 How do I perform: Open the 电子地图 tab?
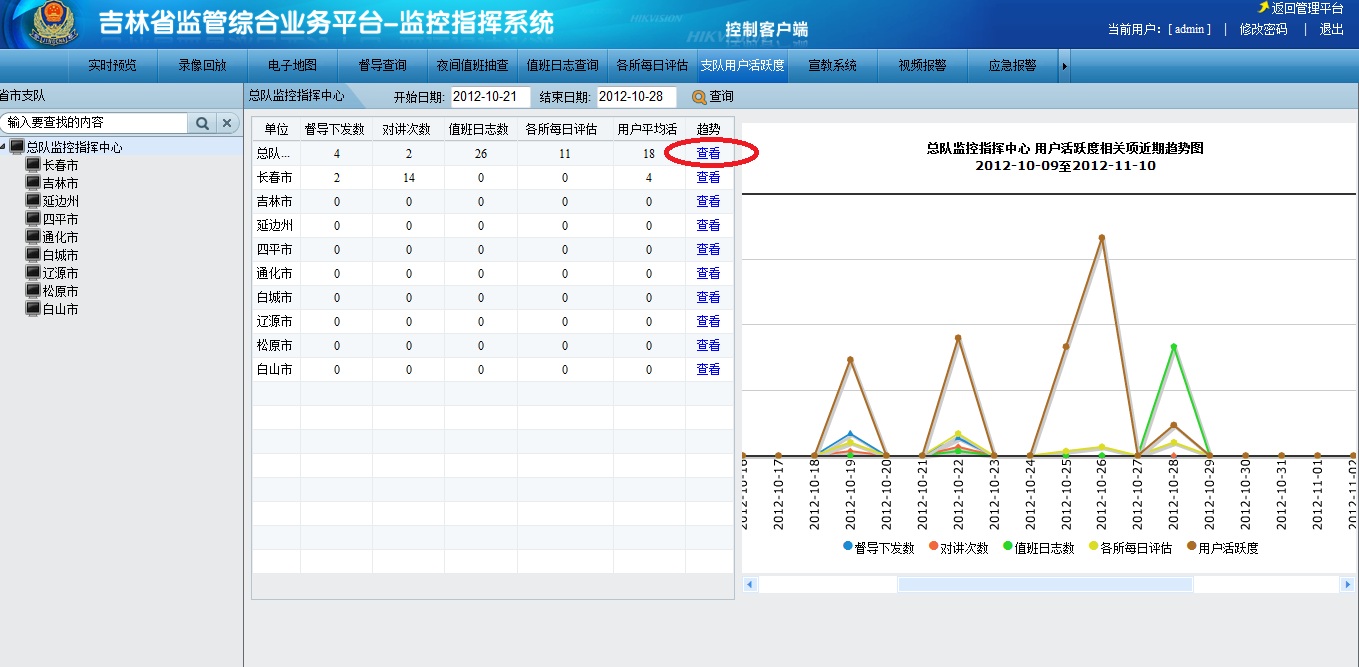tap(293, 66)
